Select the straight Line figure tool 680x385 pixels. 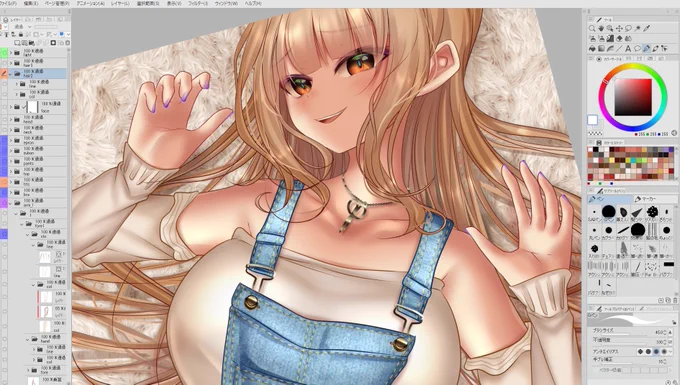click(x=619, y=49)
